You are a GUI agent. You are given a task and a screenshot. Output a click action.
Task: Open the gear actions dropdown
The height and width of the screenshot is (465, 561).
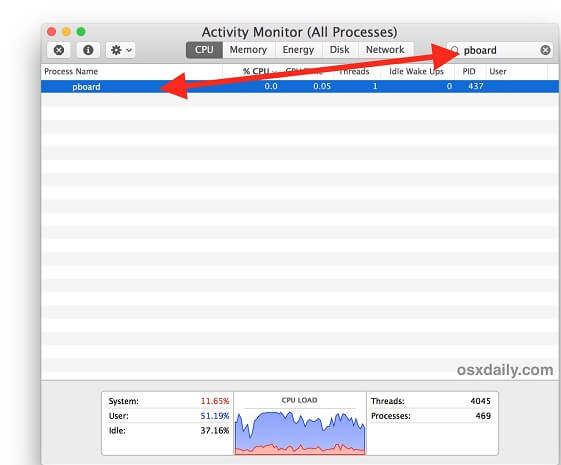point(121,50)
